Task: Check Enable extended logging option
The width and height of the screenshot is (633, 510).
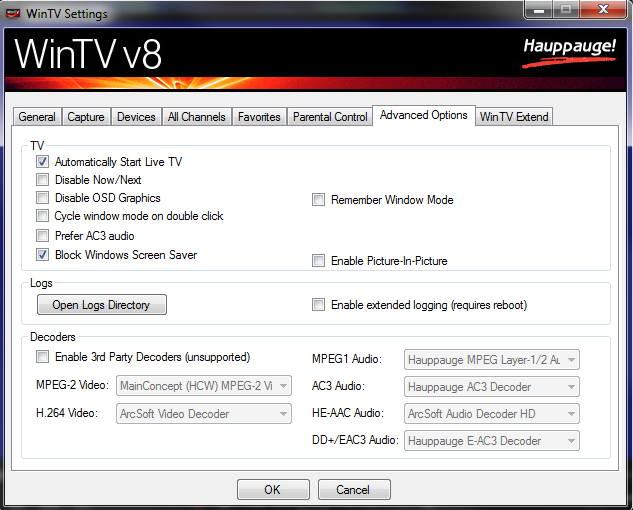Action: [x=318, y=304]
